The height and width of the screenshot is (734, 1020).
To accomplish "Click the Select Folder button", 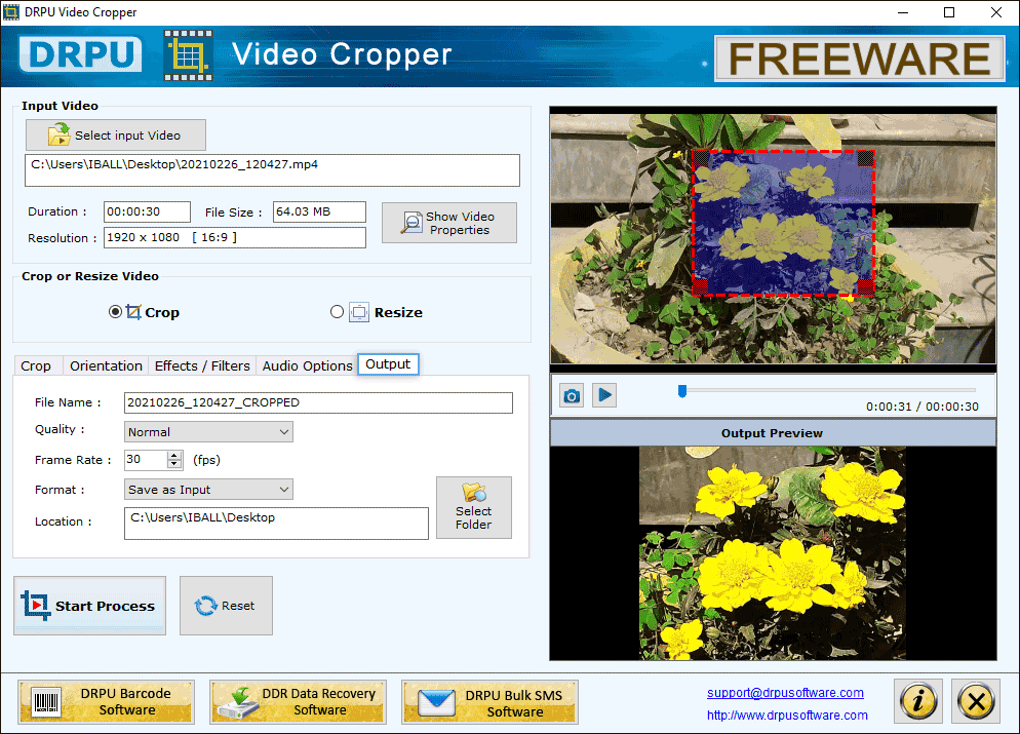I will pyautogui.click(x=474, y=508).
